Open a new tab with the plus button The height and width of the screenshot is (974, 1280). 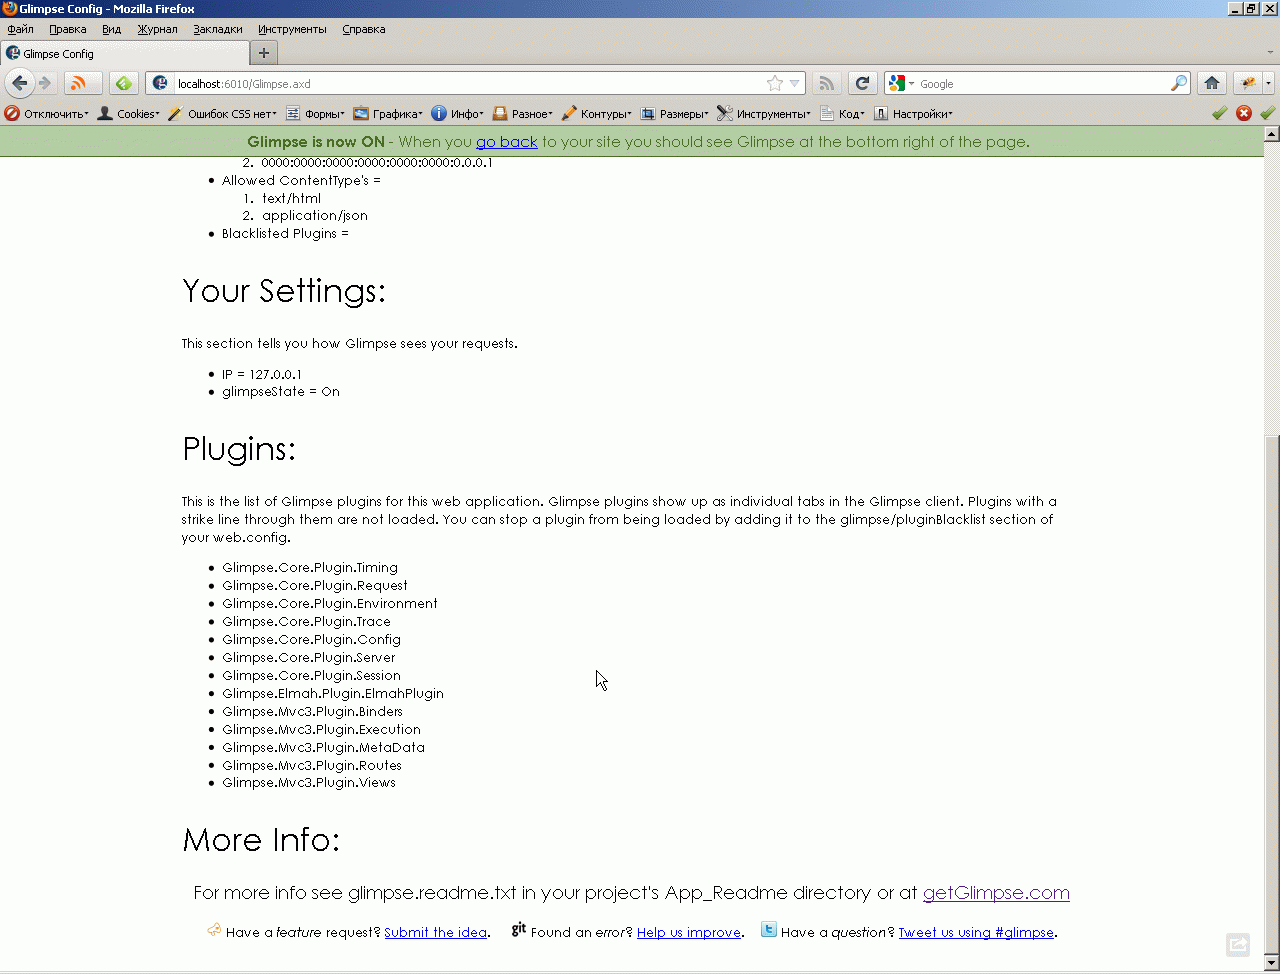[x=264, y=53]
